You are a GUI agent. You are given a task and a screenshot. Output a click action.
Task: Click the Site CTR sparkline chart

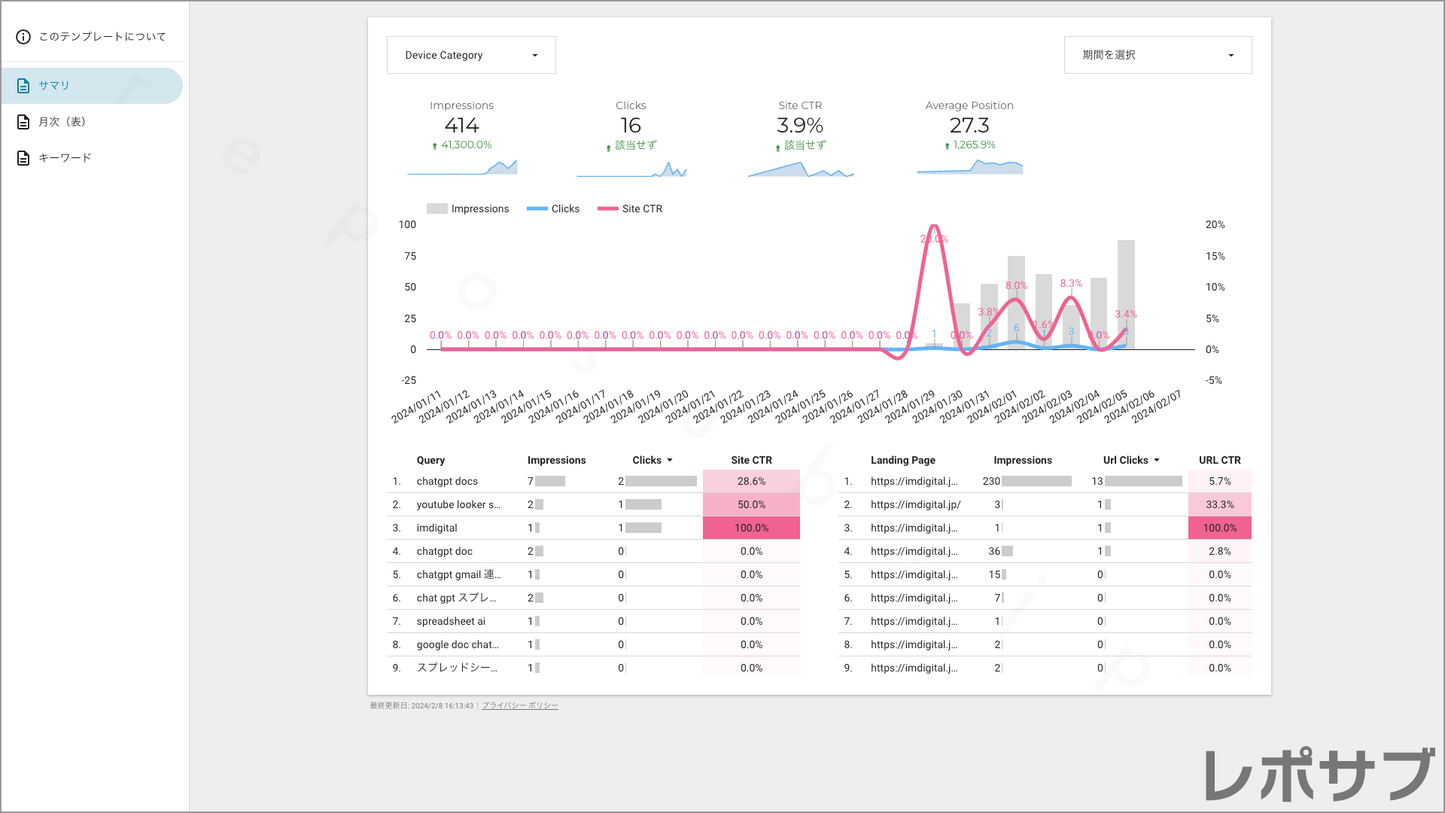tap(800, 170)
